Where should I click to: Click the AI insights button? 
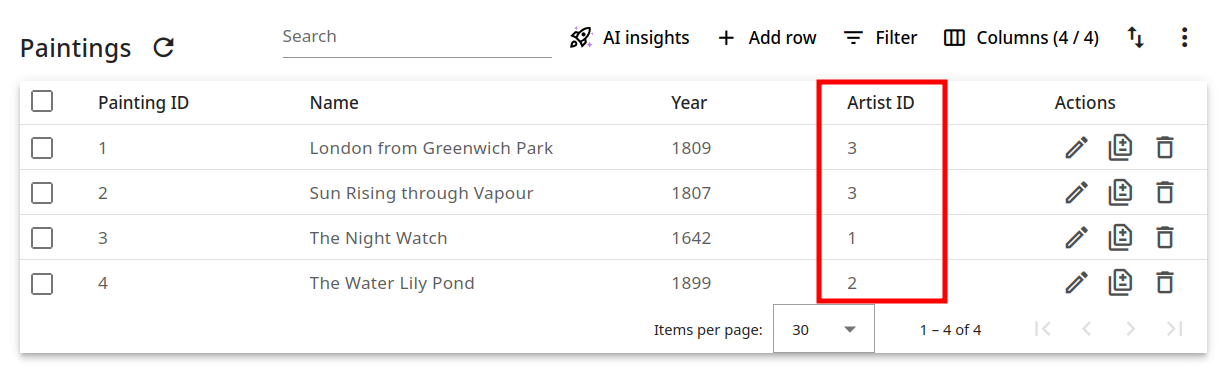[629, 38]
